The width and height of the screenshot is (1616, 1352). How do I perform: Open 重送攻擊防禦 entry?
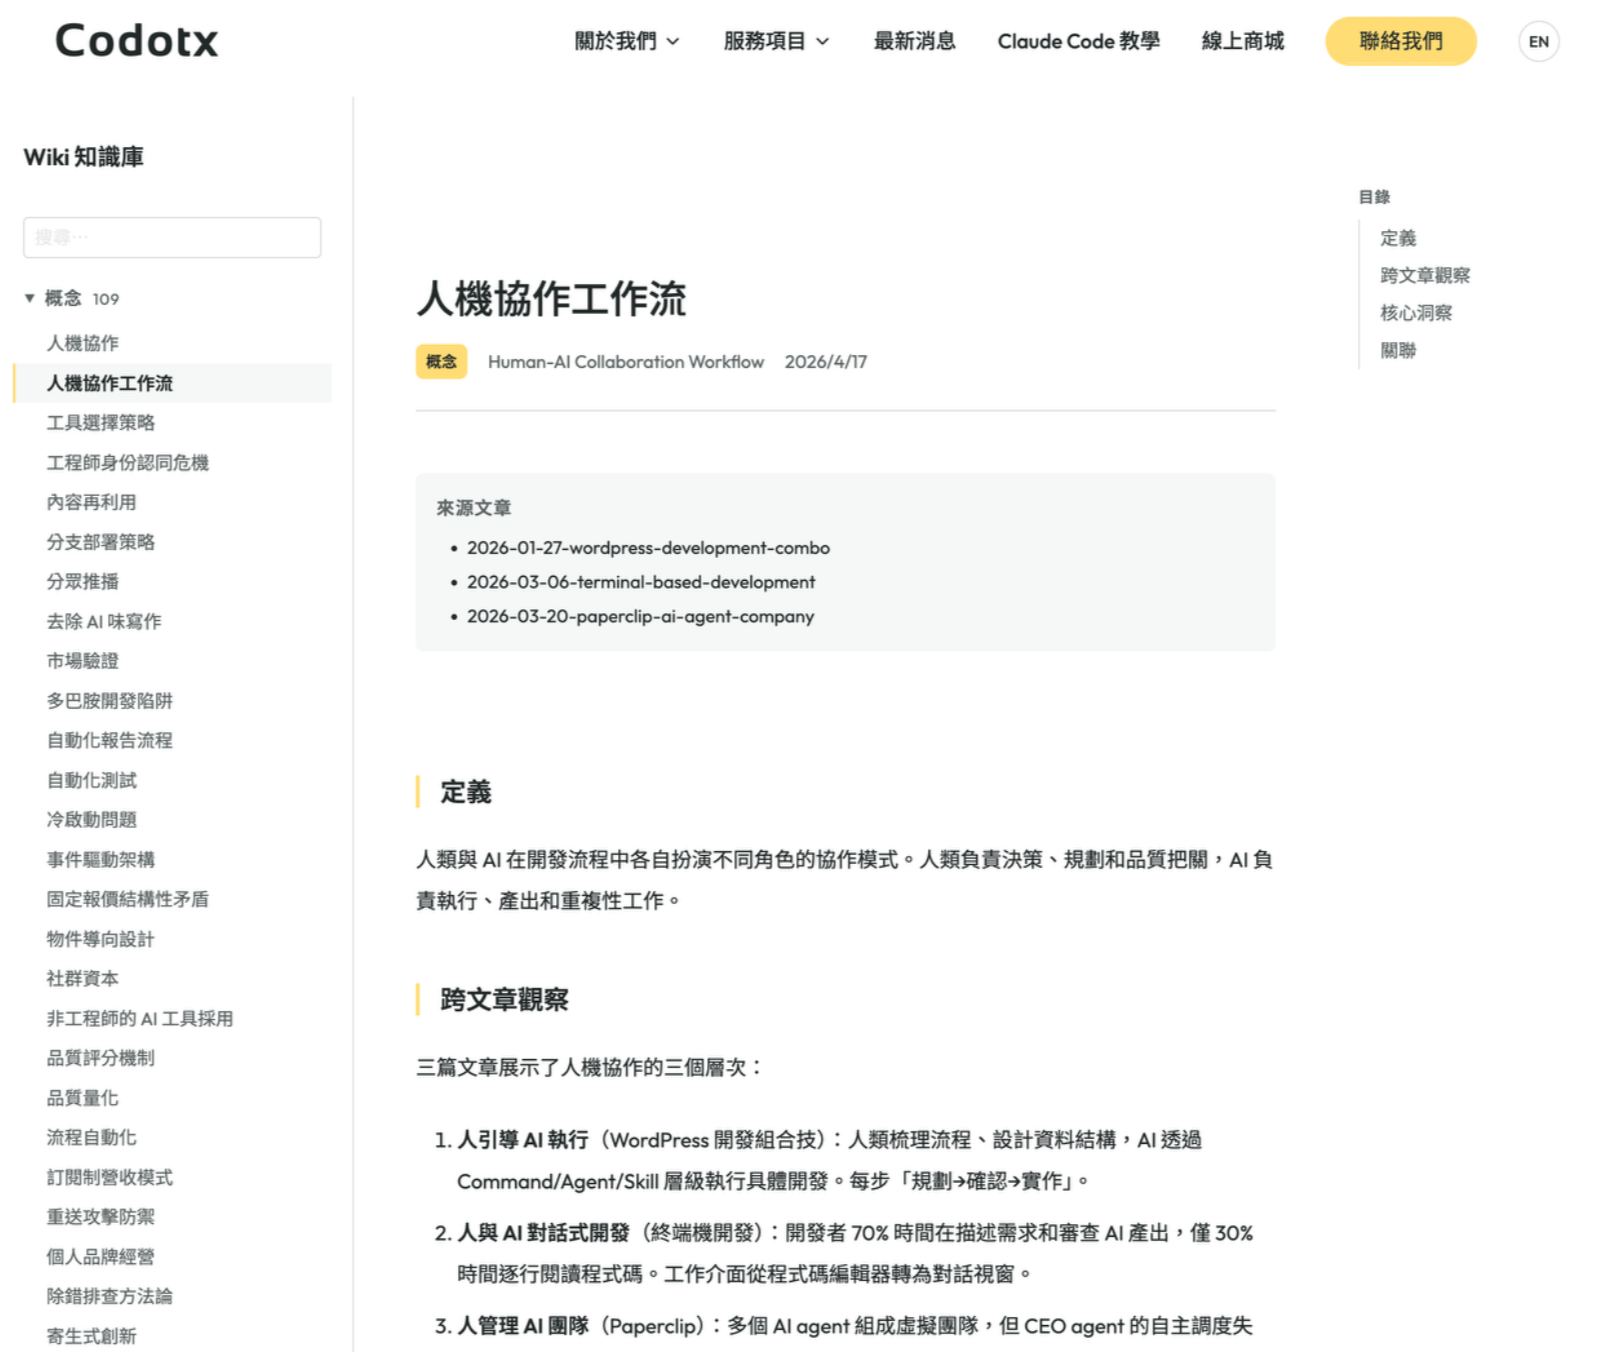click(x=100, y=1217)
